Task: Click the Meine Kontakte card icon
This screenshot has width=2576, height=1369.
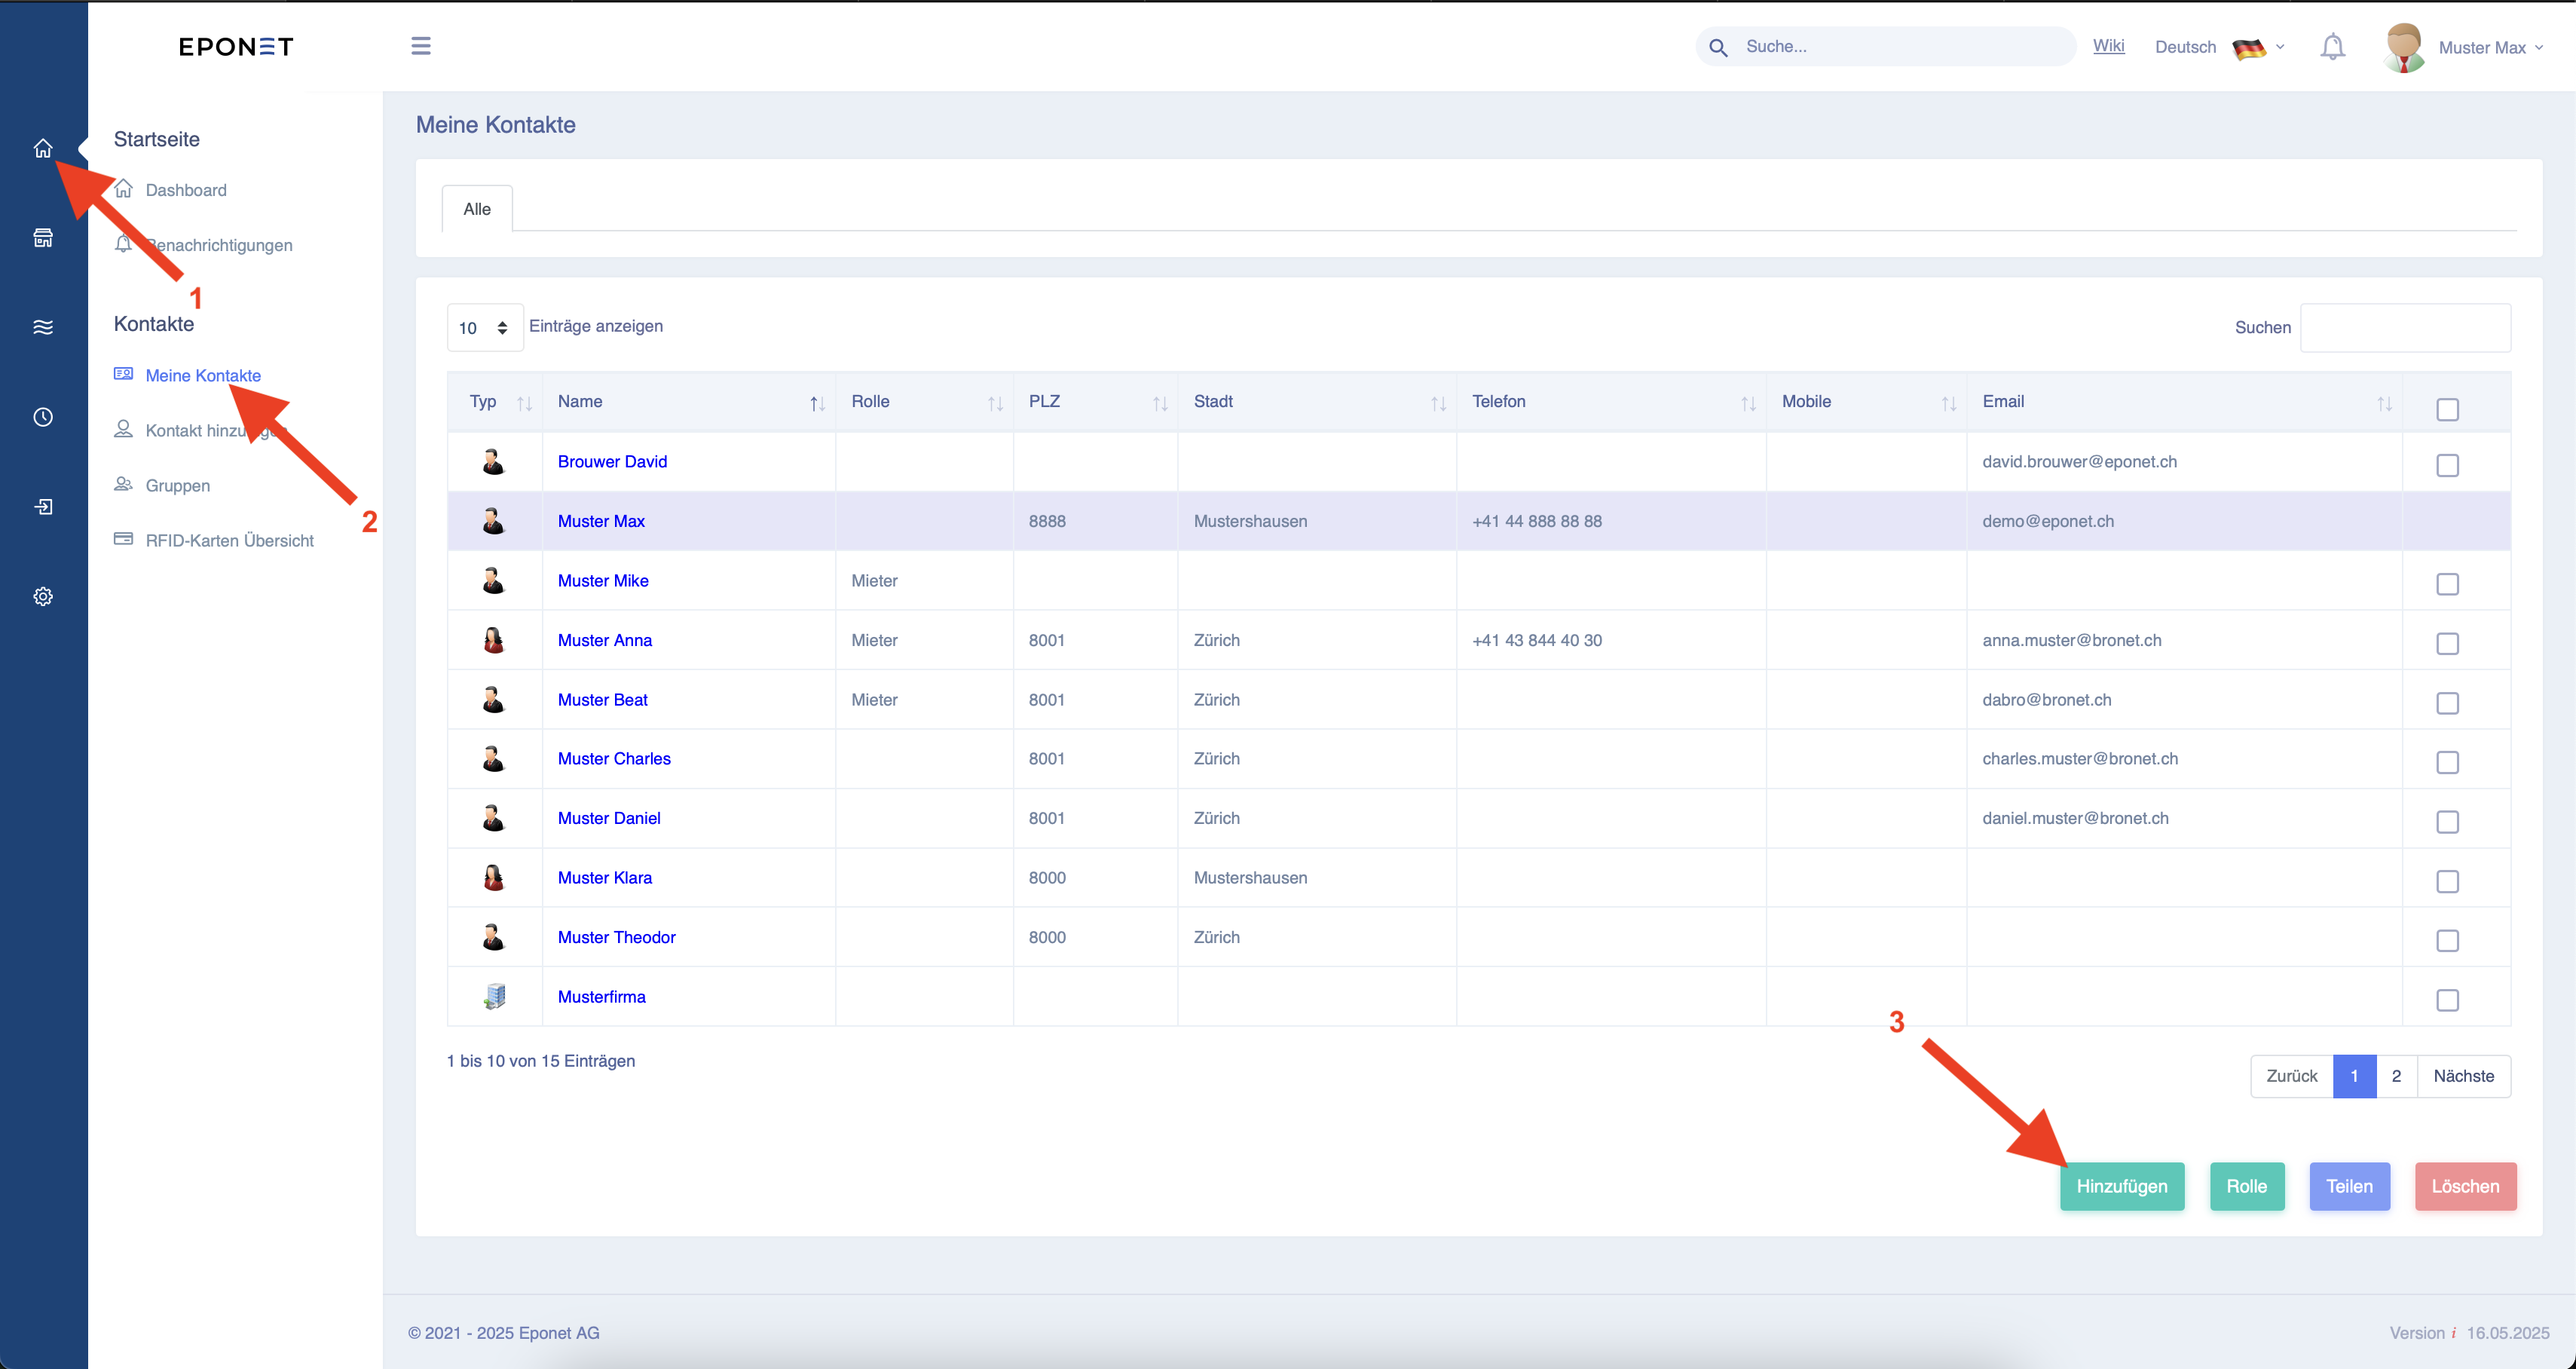Action: tap(123, 374)
